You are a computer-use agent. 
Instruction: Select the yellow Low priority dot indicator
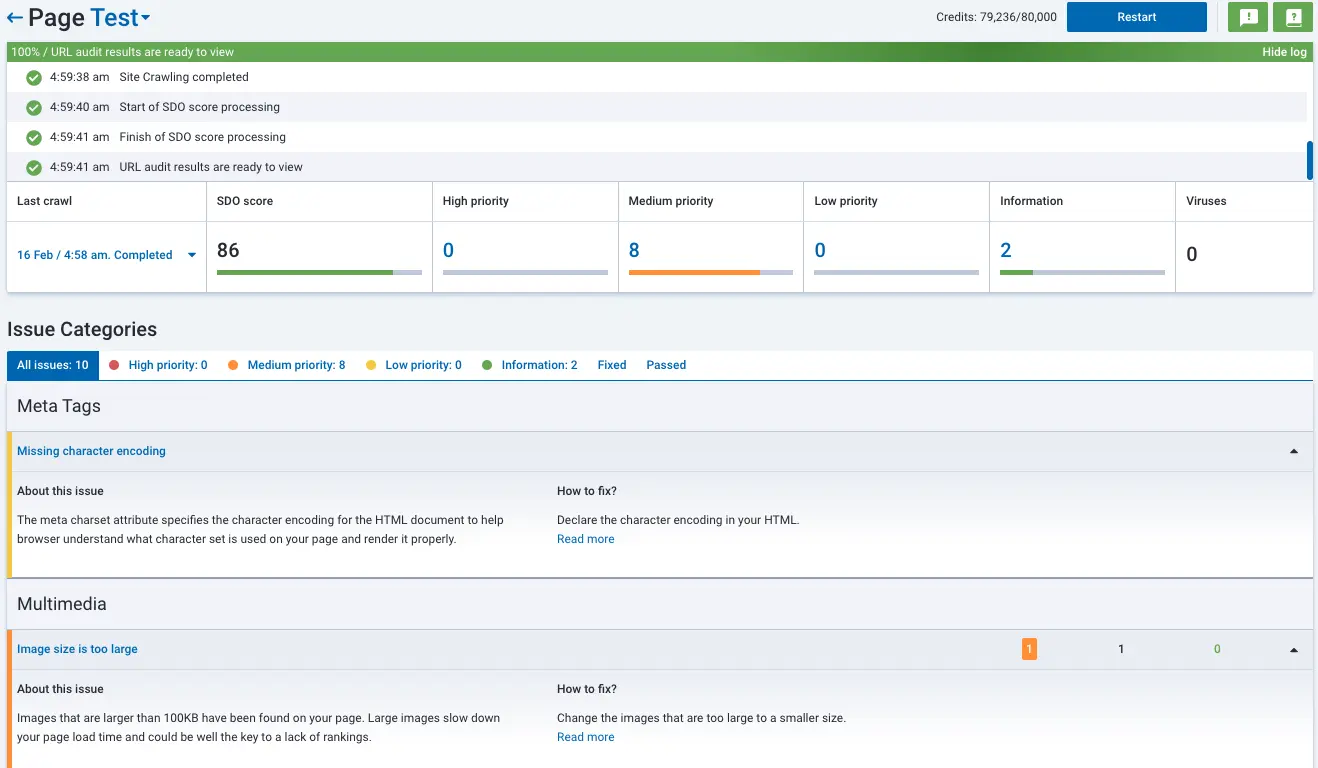372,365
